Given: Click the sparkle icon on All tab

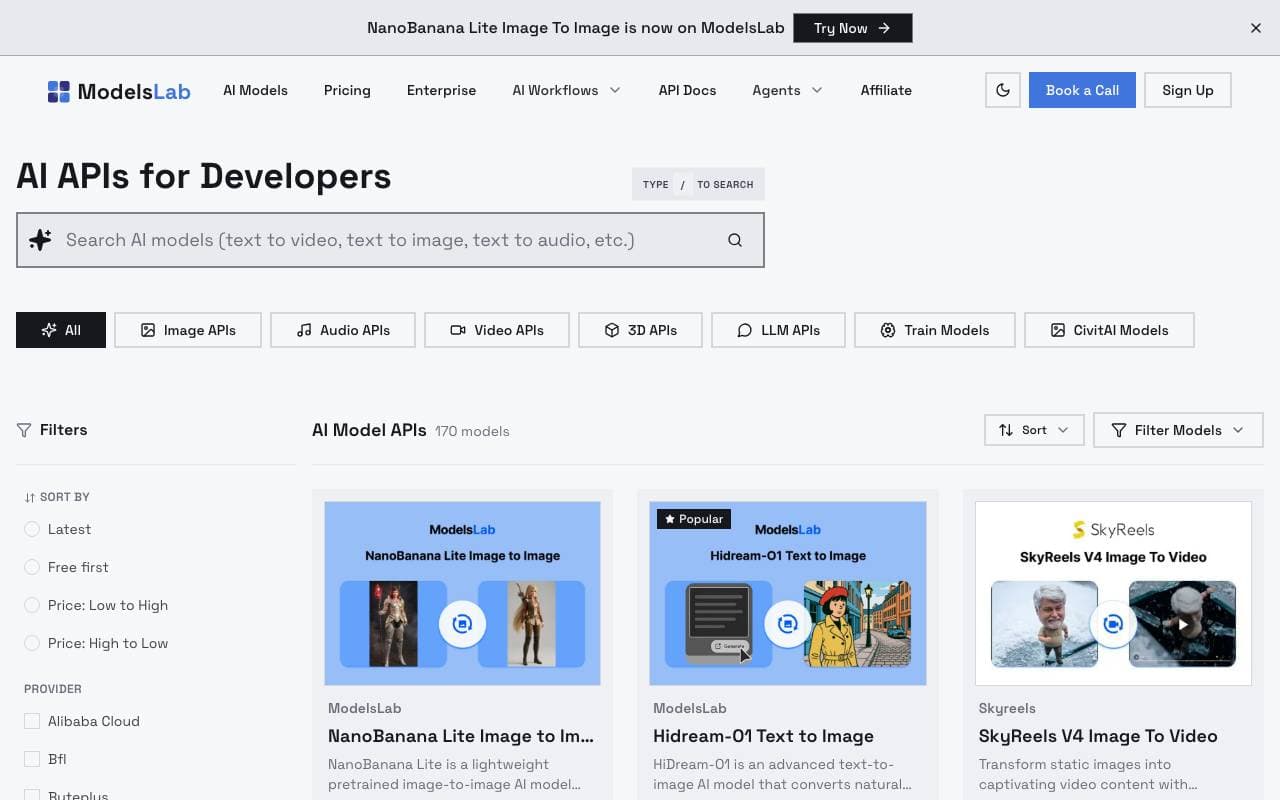Looking at the screenshot, I should pos(49,330).
